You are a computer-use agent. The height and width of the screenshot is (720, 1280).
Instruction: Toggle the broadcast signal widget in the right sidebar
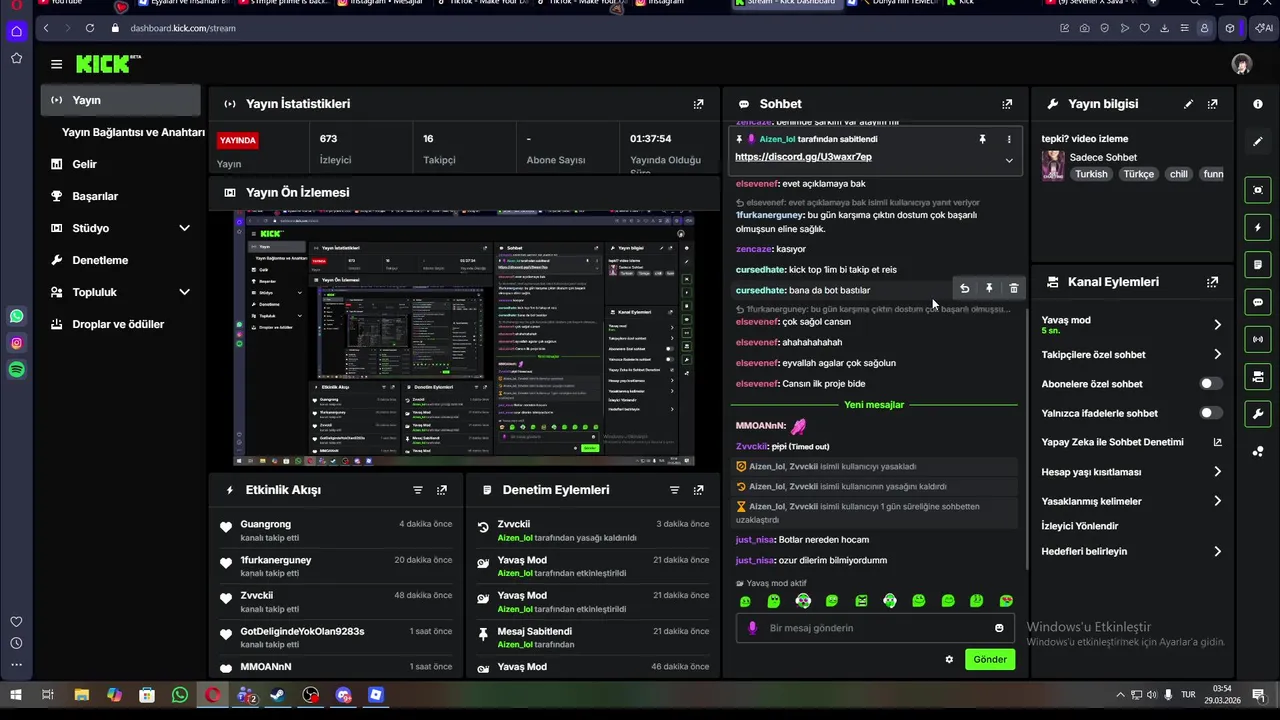tap(1258, 339)
